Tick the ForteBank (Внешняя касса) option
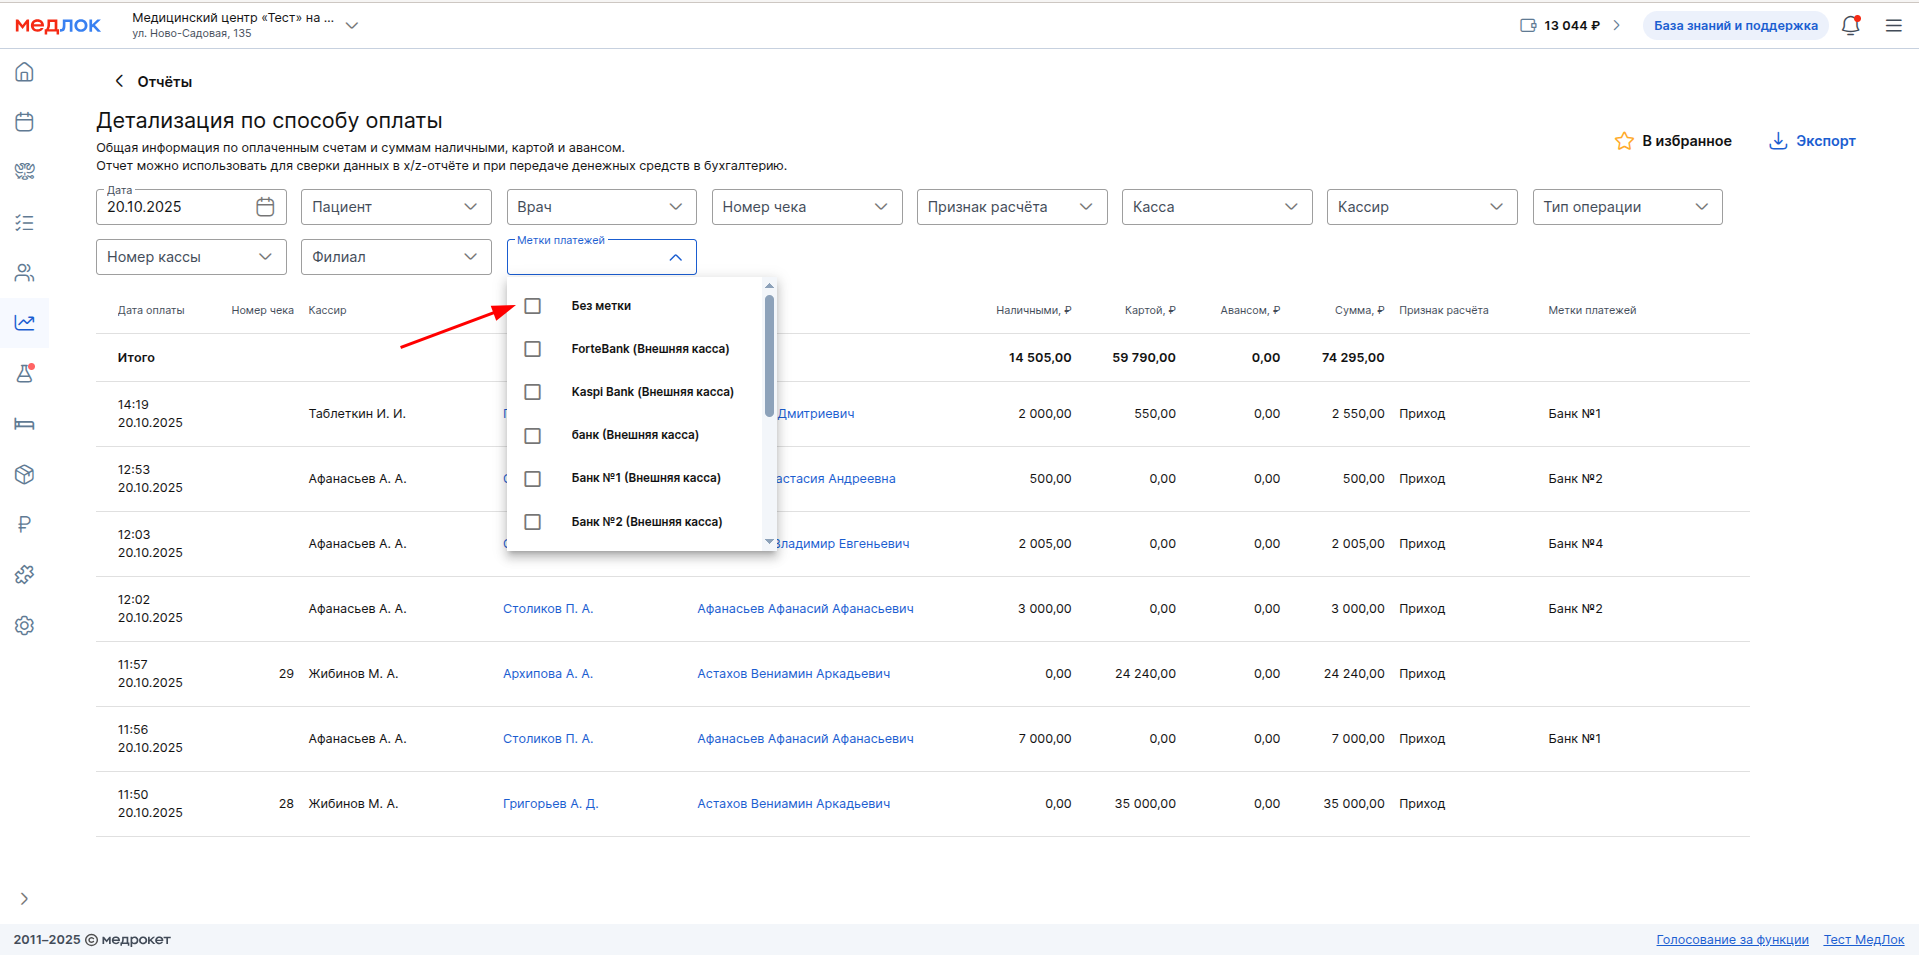Screen dimensions: 1919x955 click(533, 349)
